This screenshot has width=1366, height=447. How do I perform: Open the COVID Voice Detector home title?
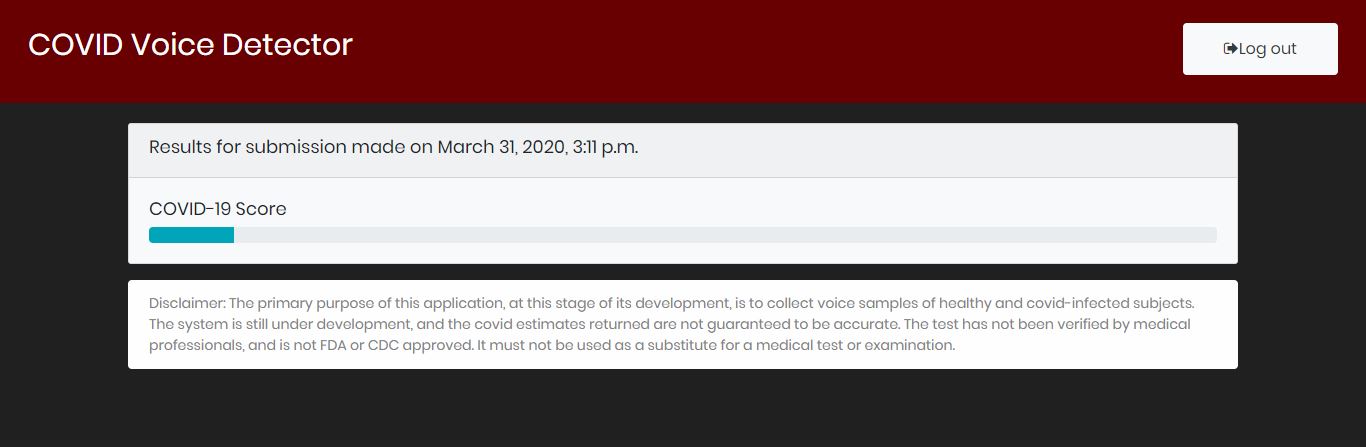(190, 45)
